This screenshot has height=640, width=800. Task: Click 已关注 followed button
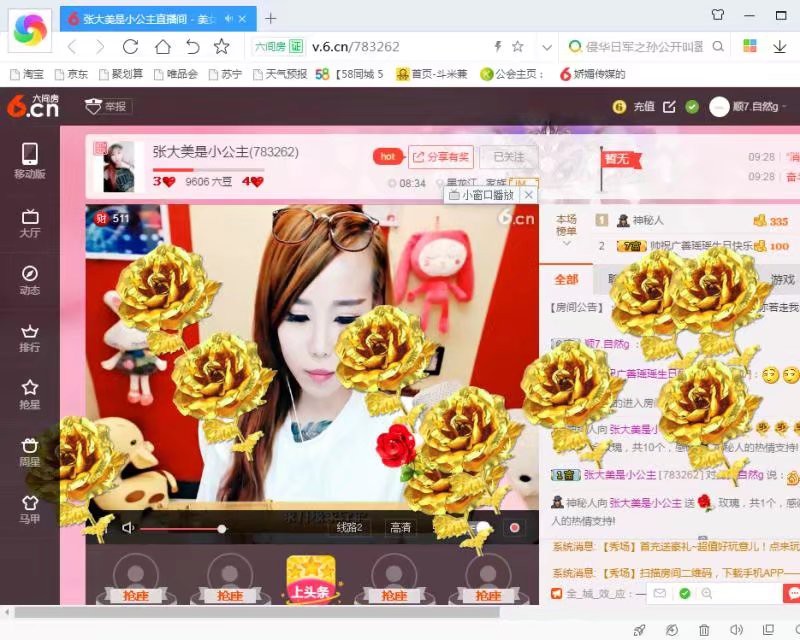(509, 157)
